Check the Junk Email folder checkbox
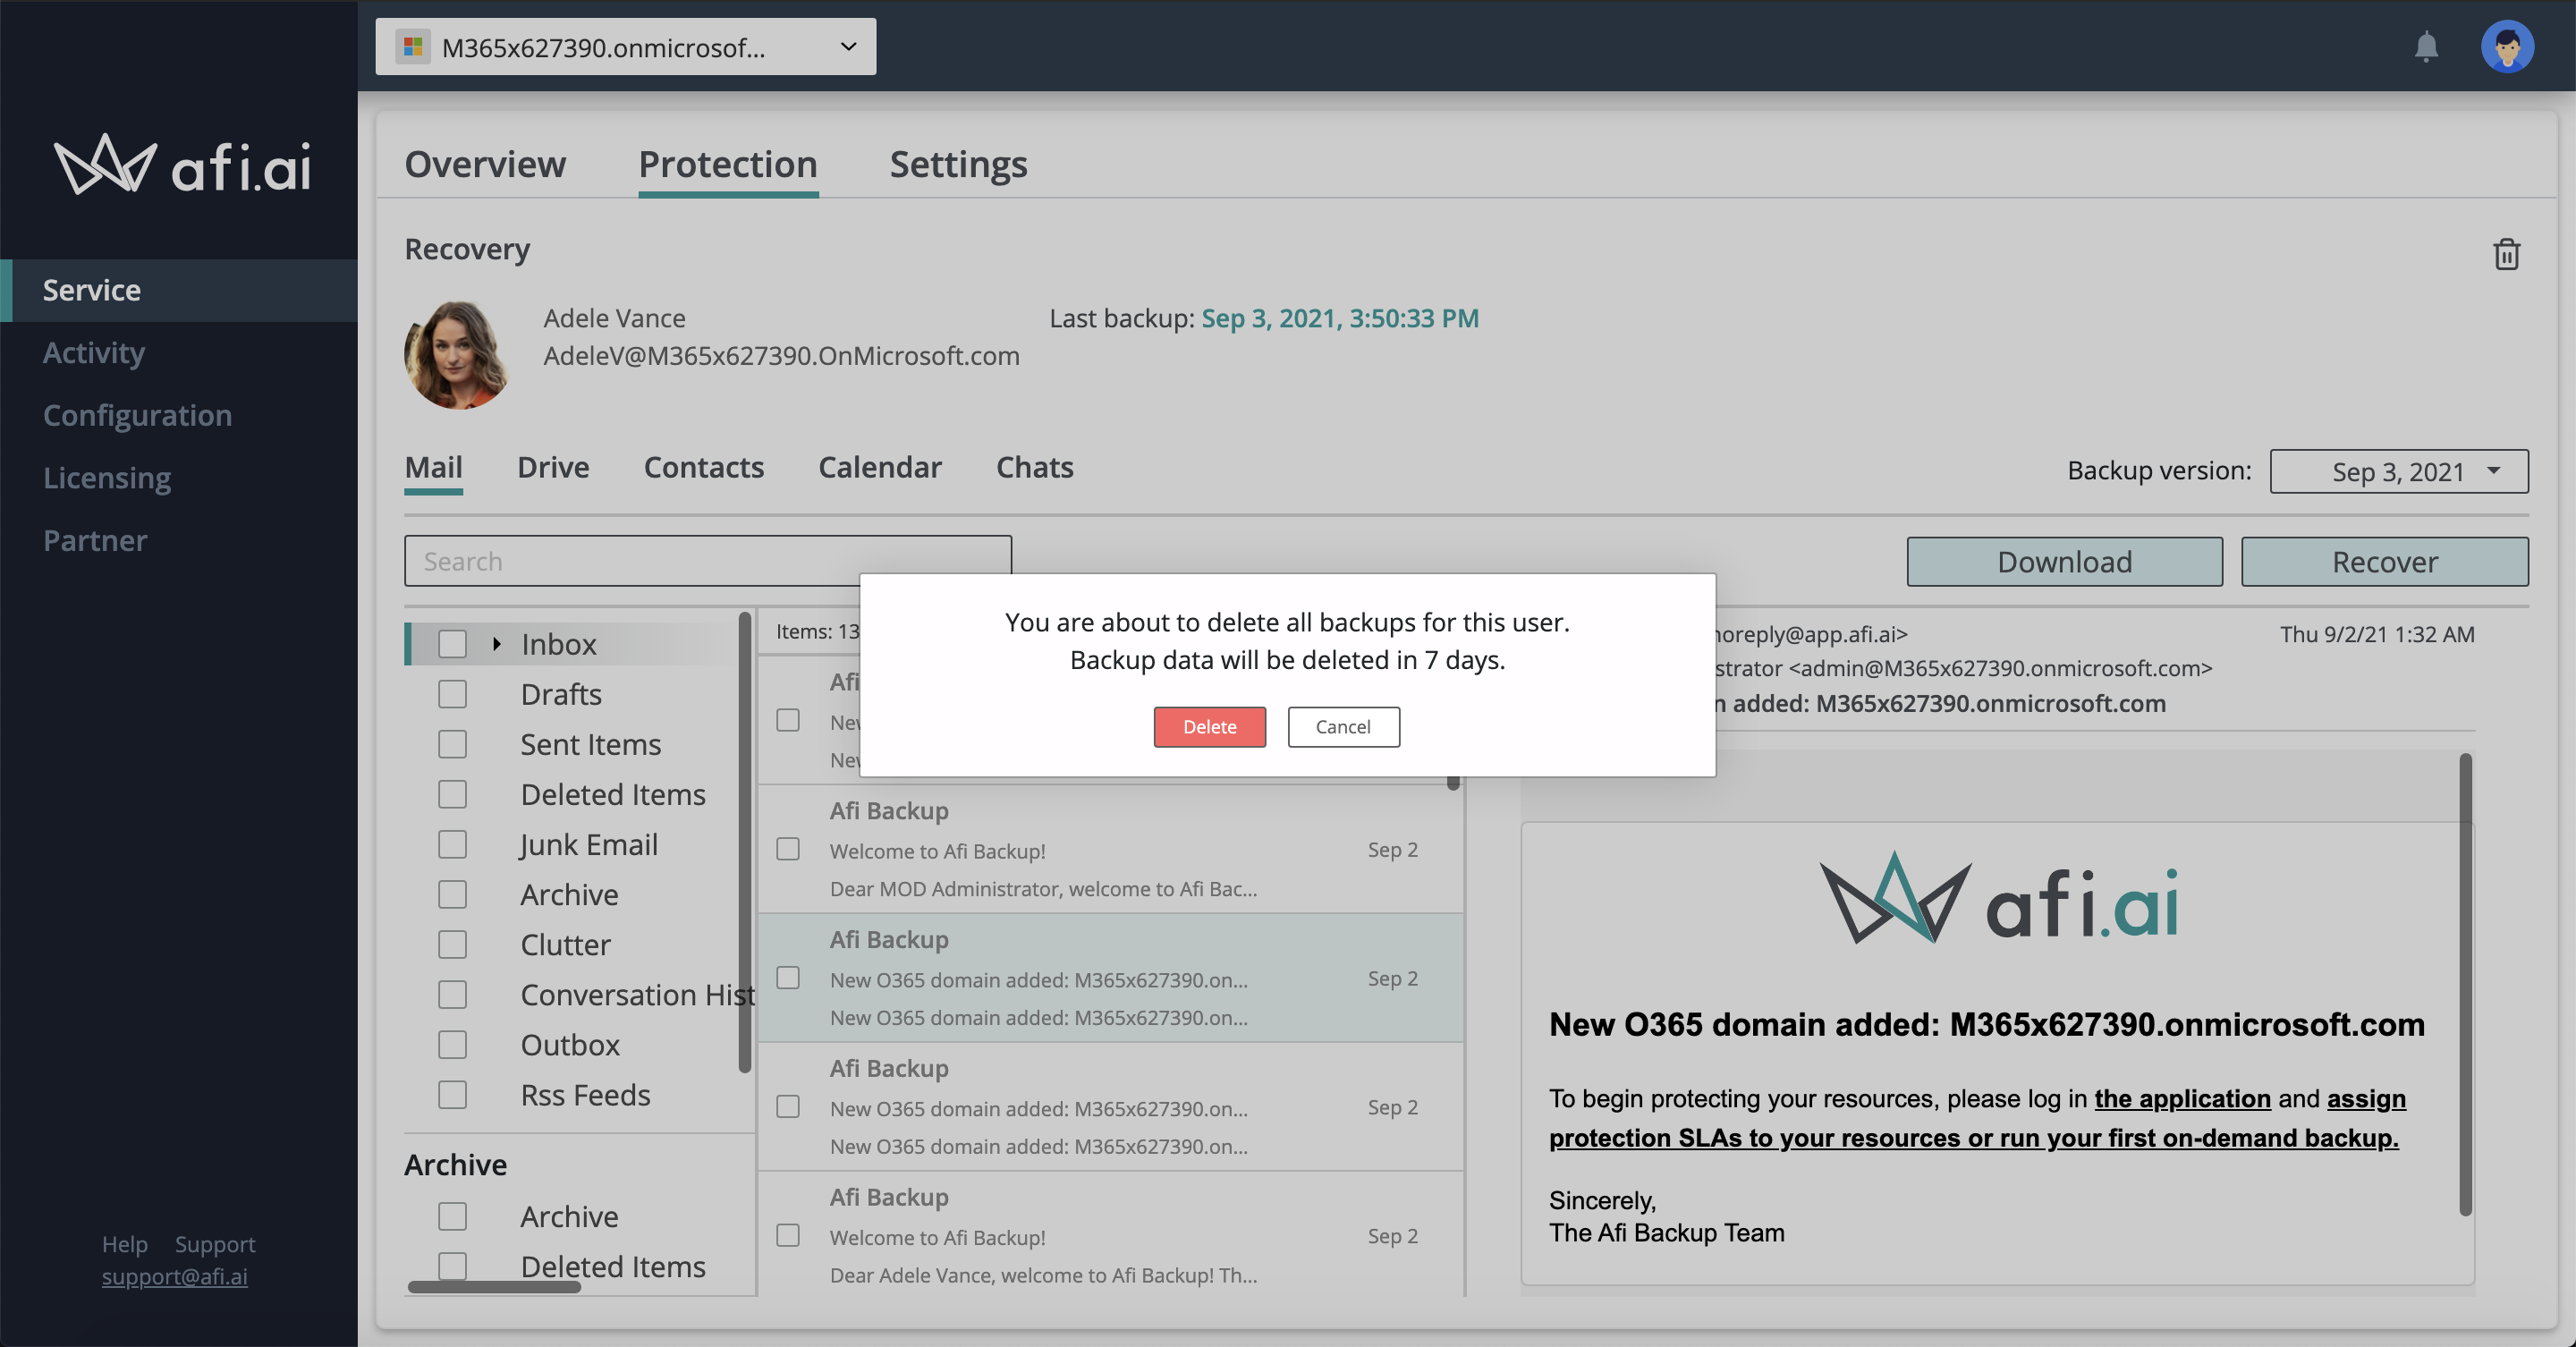Image resolution: width=2576 pixels, height=1347 pixels. tap(452, 844)
